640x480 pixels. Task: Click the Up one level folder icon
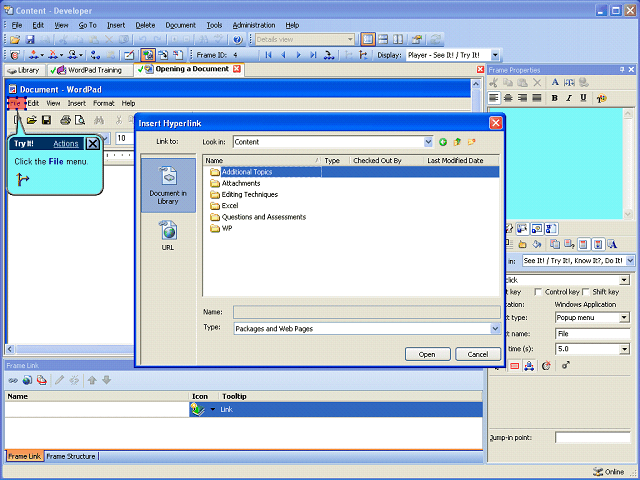(x=457, y=142)
